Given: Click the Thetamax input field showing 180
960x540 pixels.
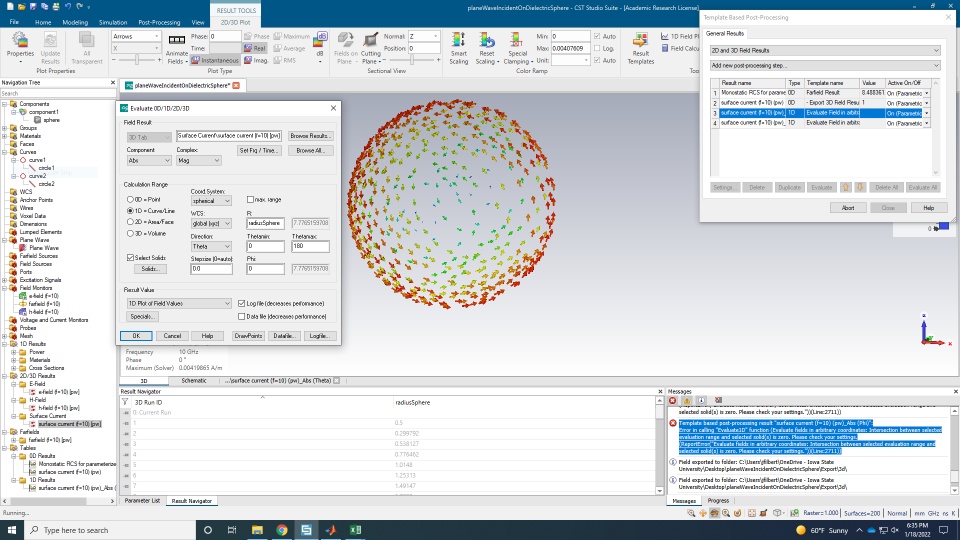Looking at the screenshot, I should pyautogui.click(x=310, y=246).
